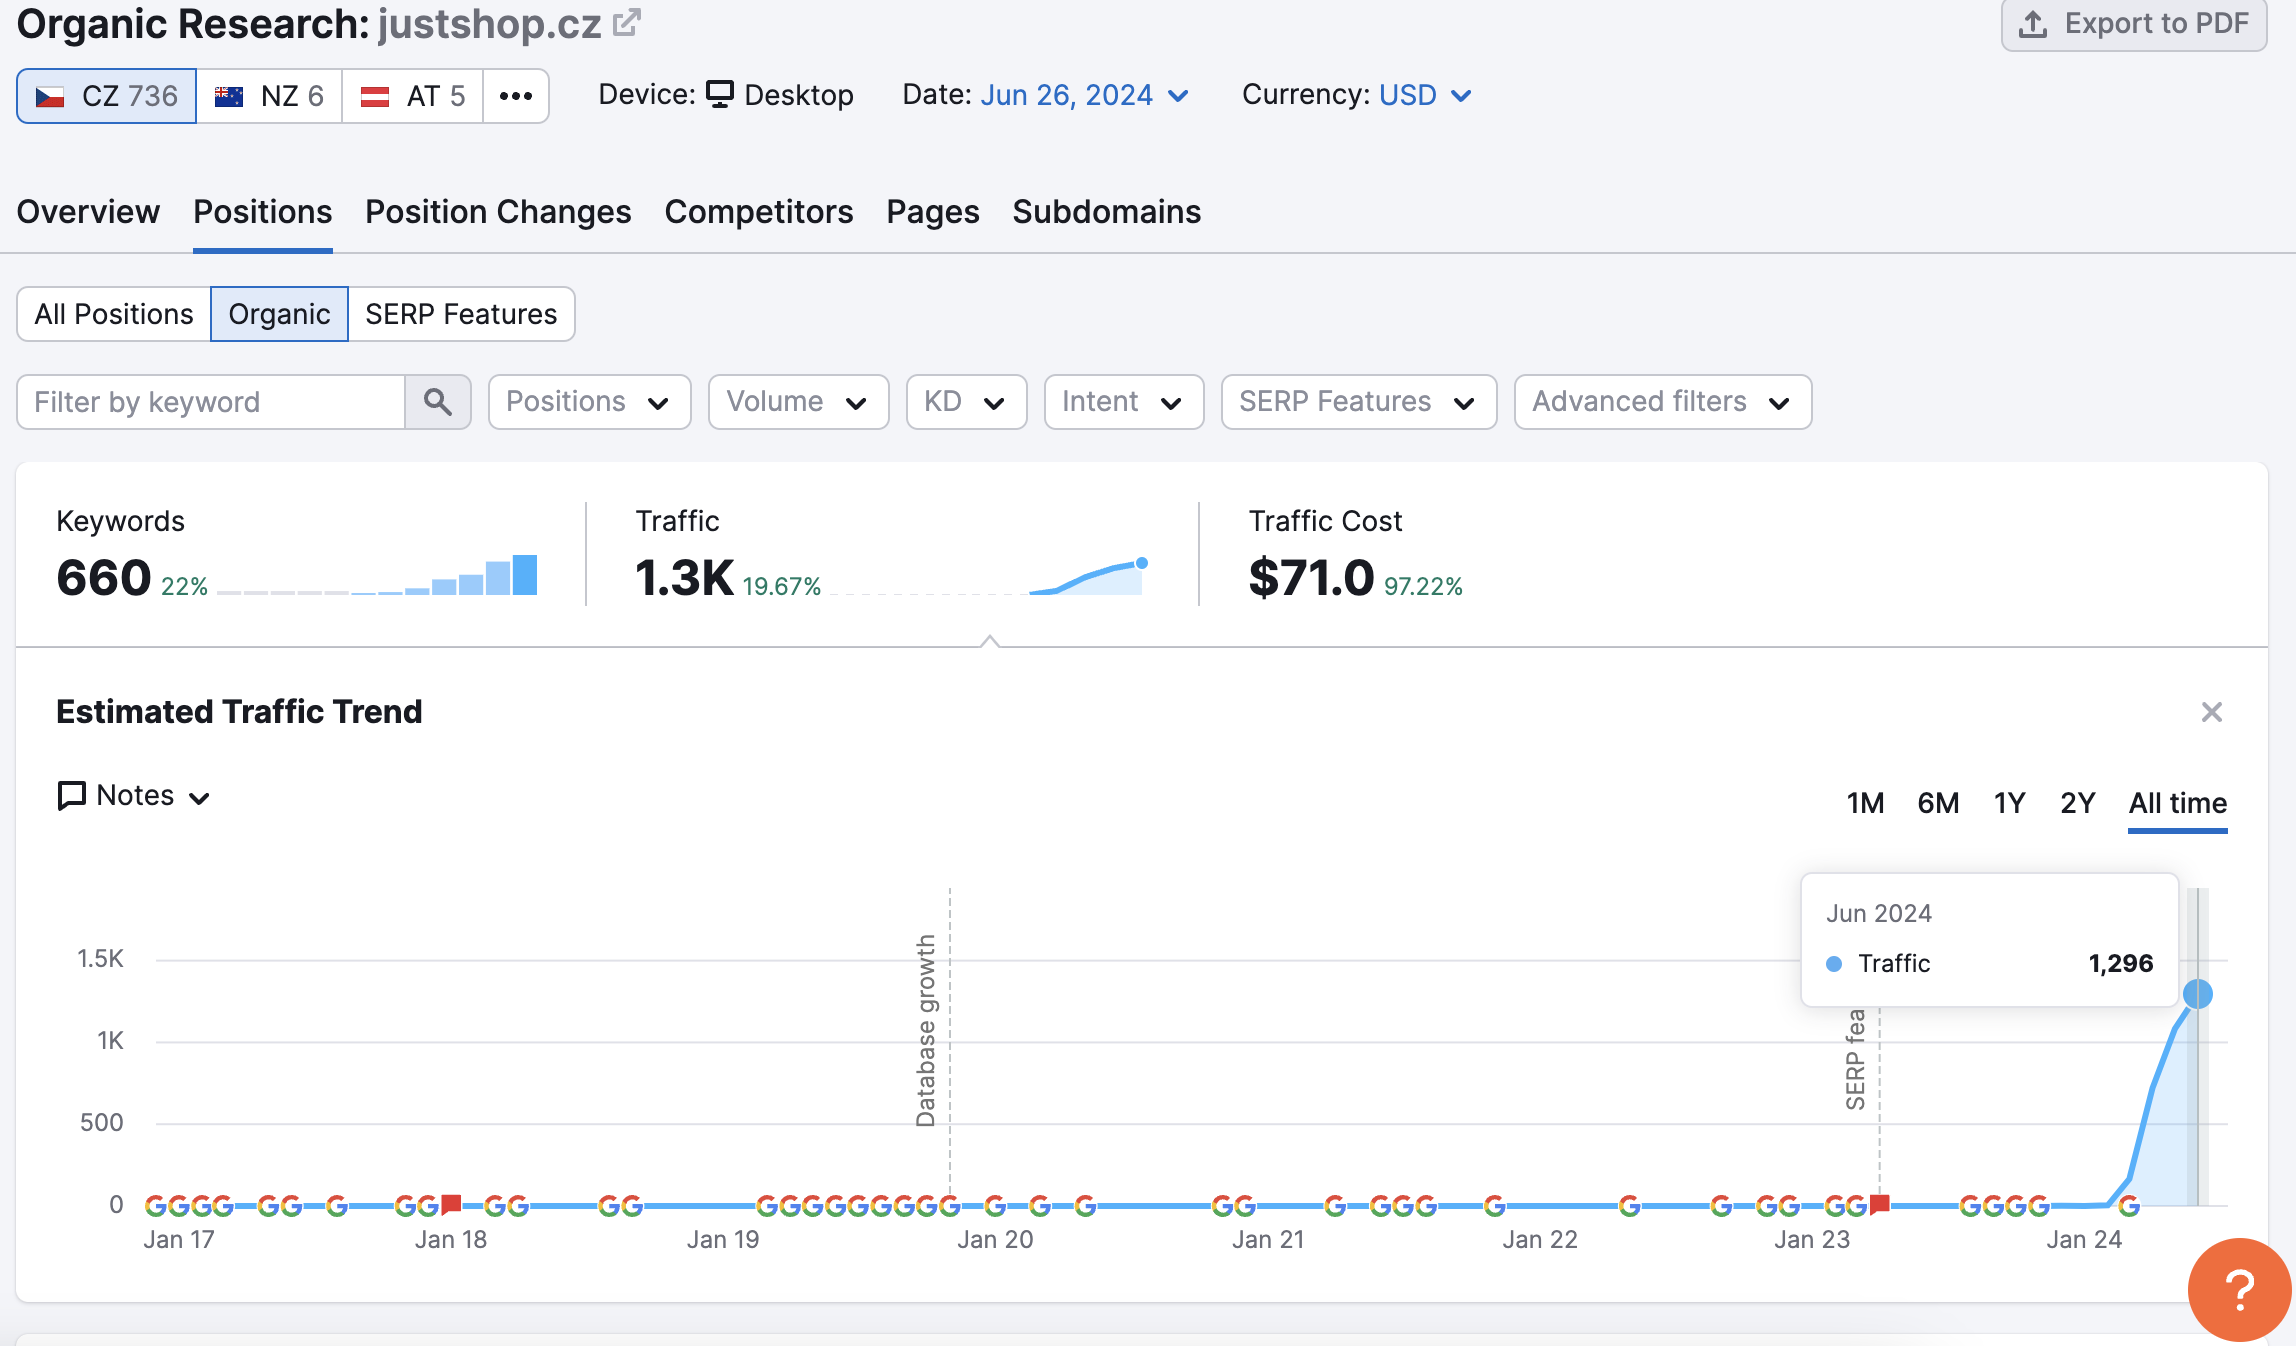The width and height of the screenshot is (2296, 1346).
Task: Select AT 5 country database
Action: click(412, 96)
